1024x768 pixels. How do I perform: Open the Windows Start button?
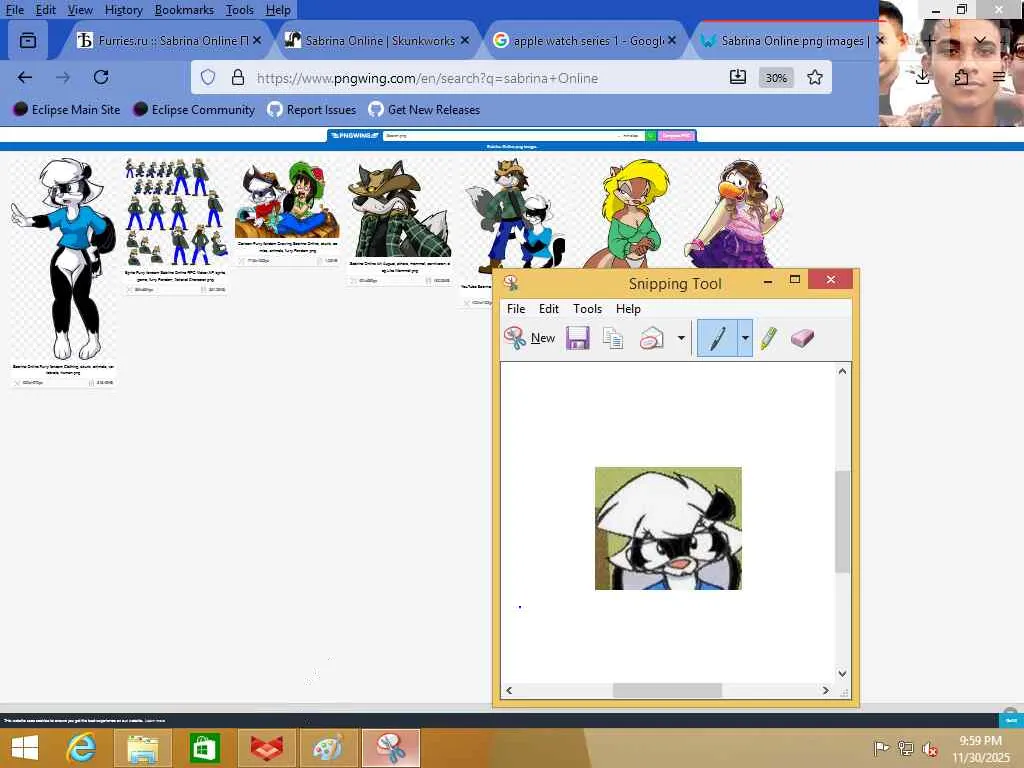[25, 748]
